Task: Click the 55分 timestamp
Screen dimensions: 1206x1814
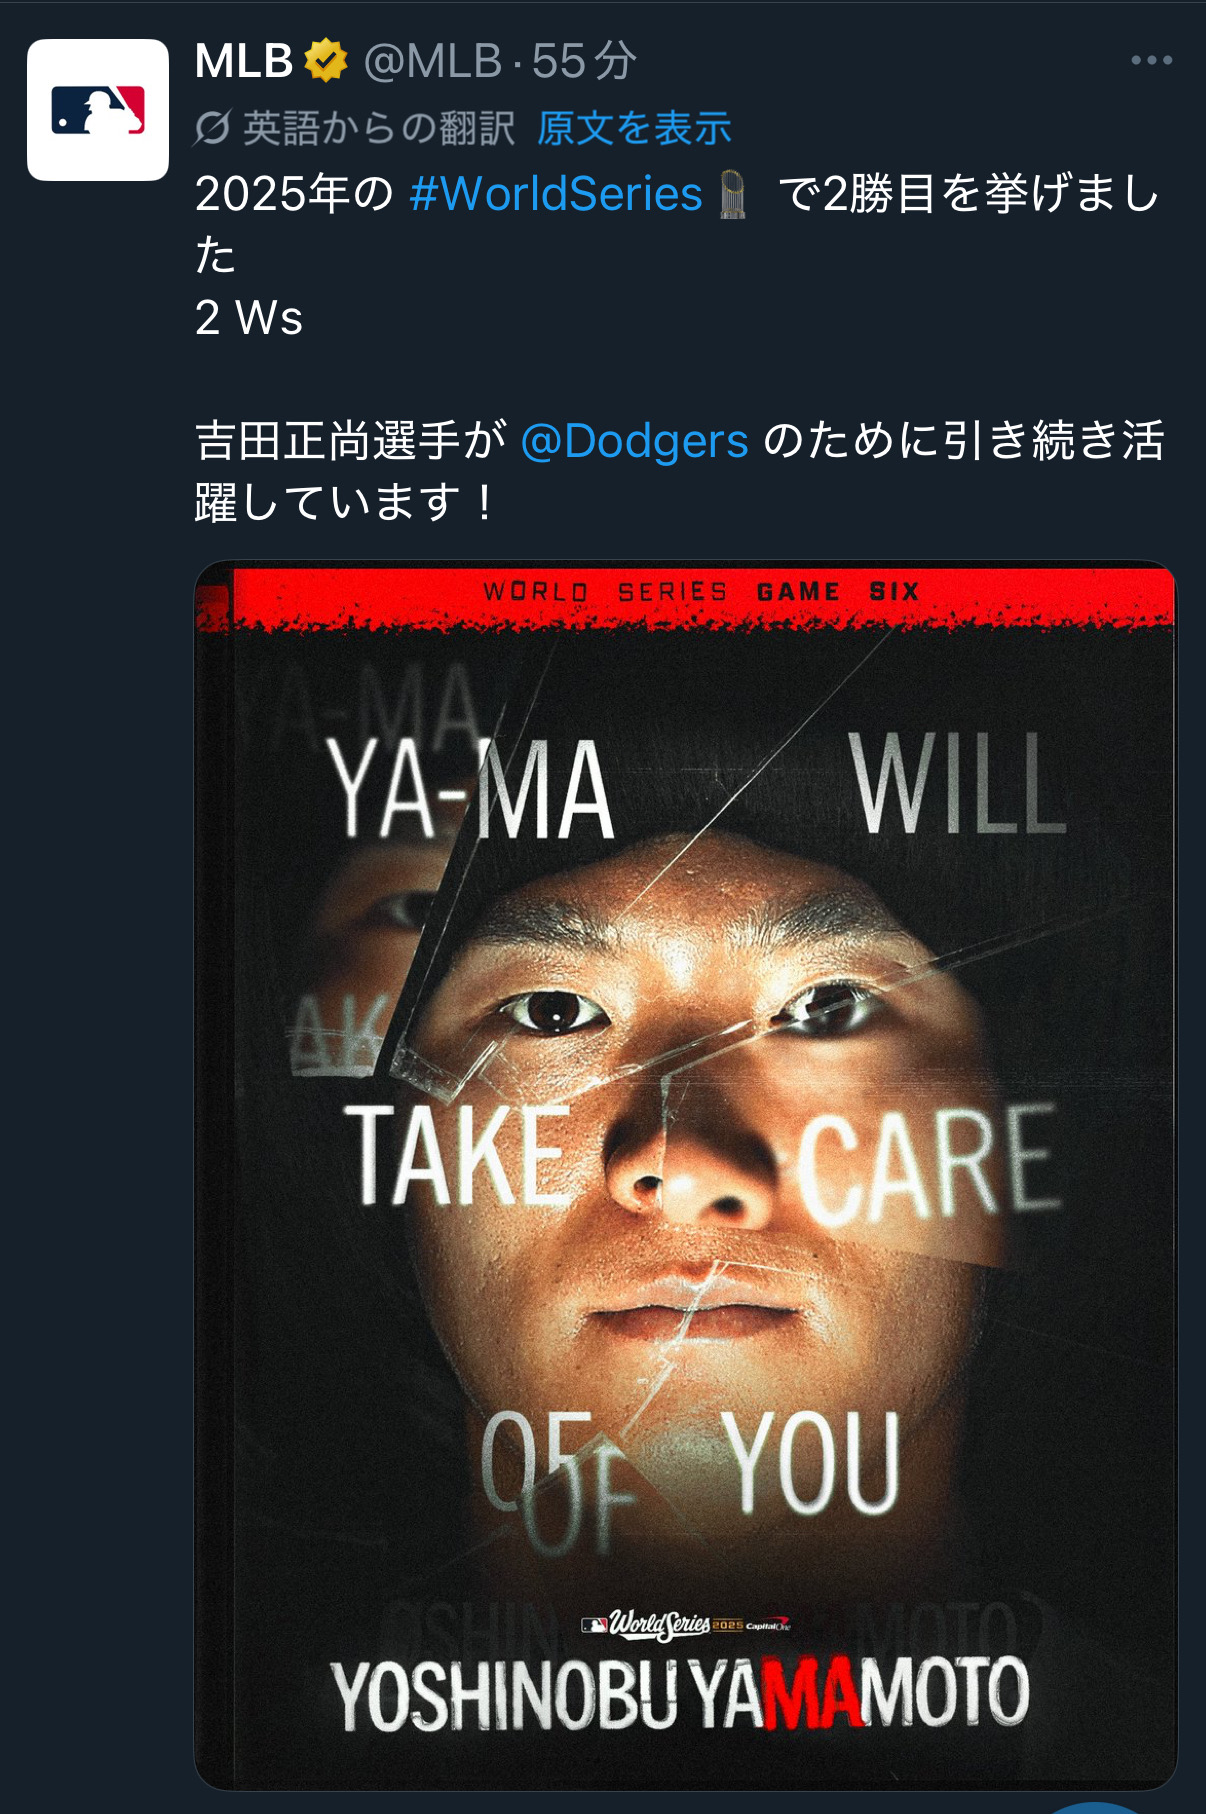Action: [x=584, y=61]
